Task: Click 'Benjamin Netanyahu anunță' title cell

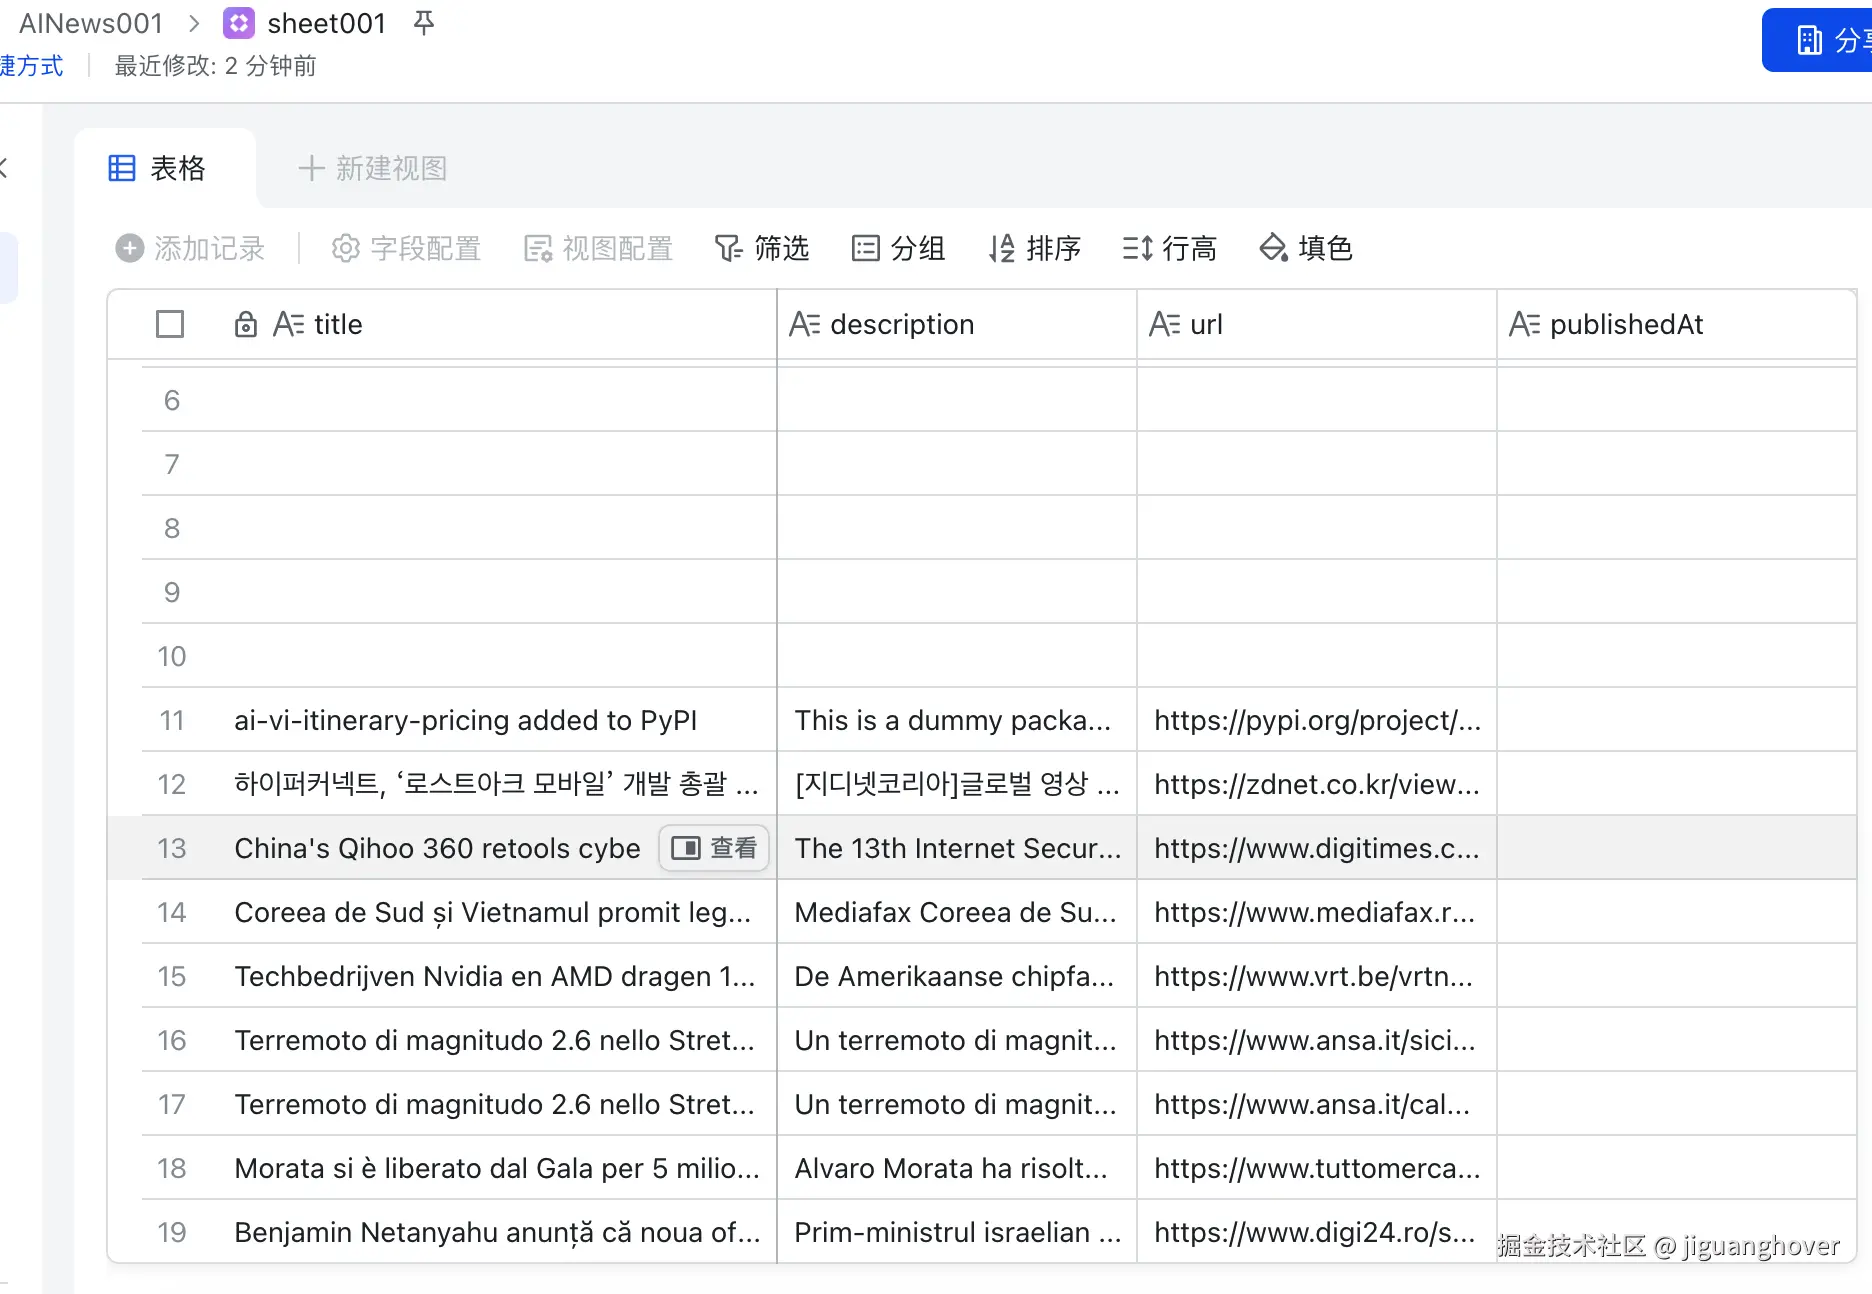Action: 496,1232
